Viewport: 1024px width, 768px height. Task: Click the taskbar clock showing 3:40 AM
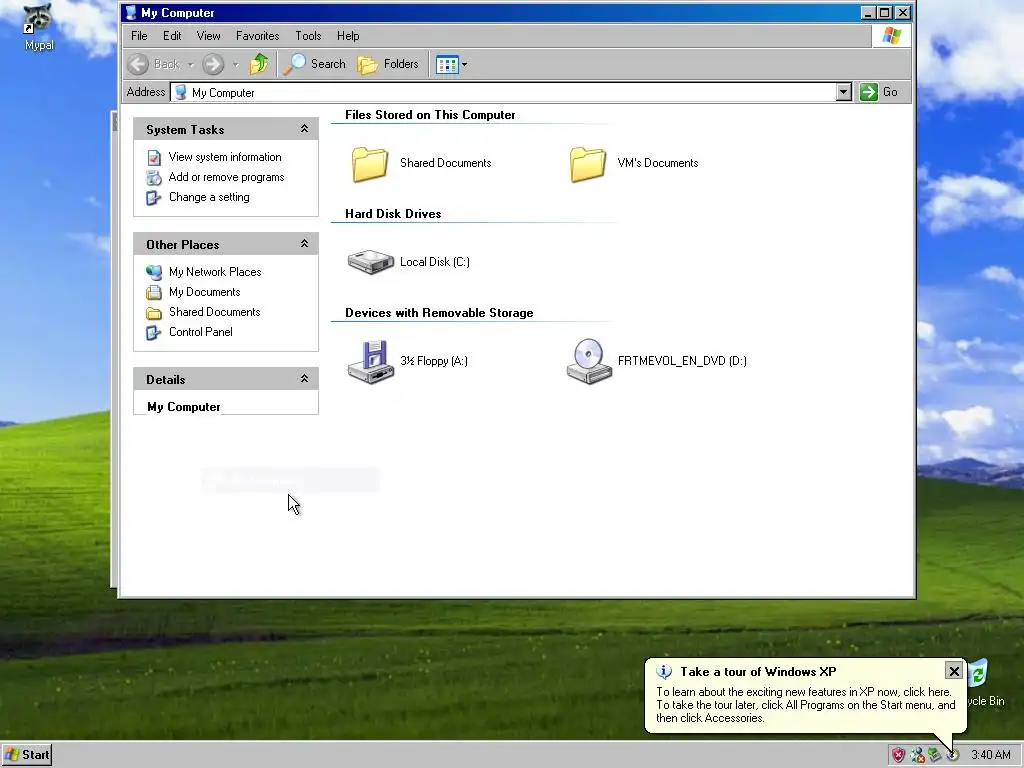[x=991, y=755]
